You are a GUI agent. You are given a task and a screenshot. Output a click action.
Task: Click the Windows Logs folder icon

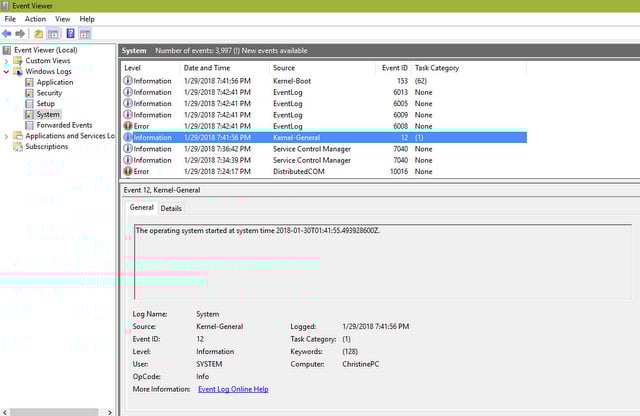[x=18, y=71]
